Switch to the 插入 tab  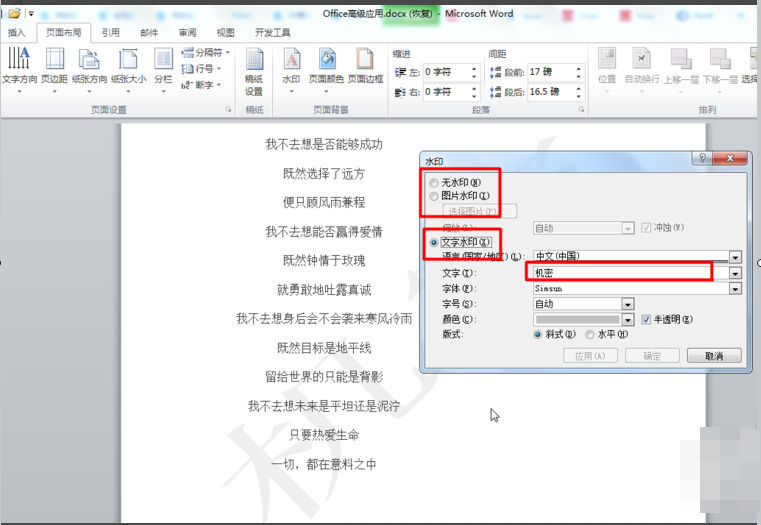tap(16, 33)
